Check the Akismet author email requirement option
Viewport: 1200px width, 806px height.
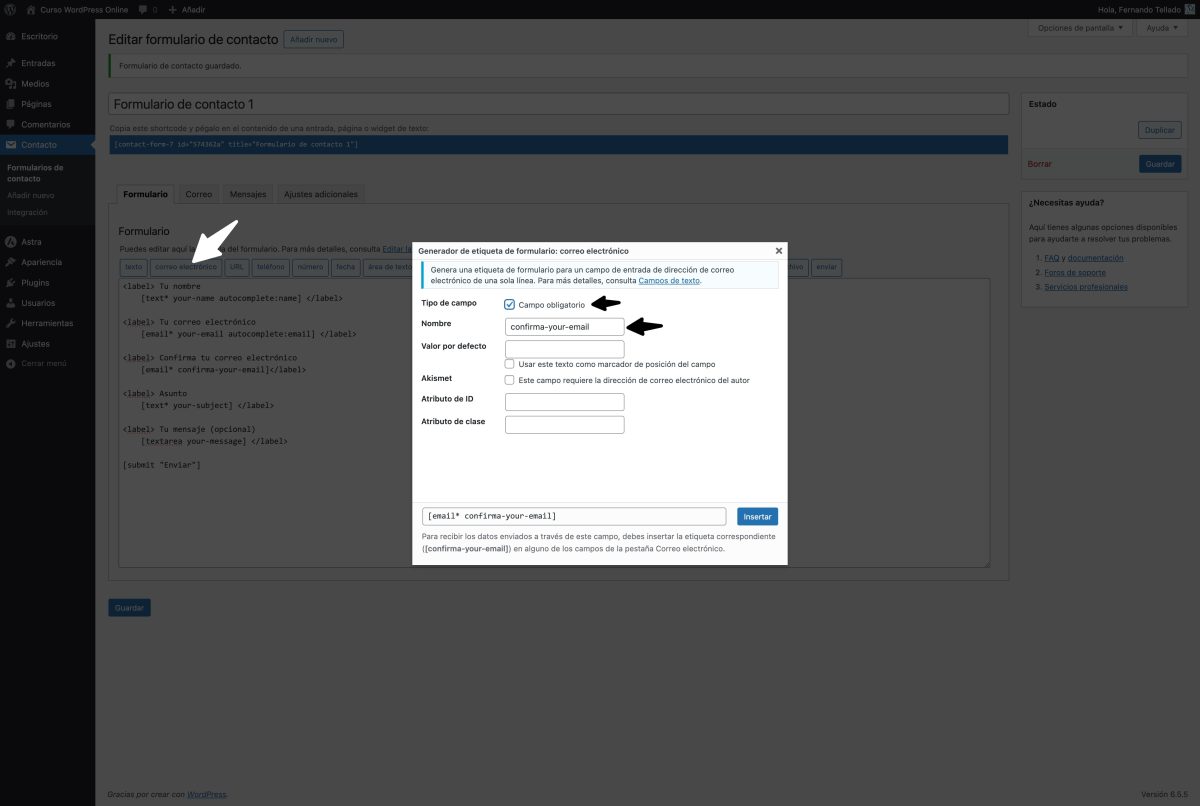pyautogui.click(x=510, y=378)
